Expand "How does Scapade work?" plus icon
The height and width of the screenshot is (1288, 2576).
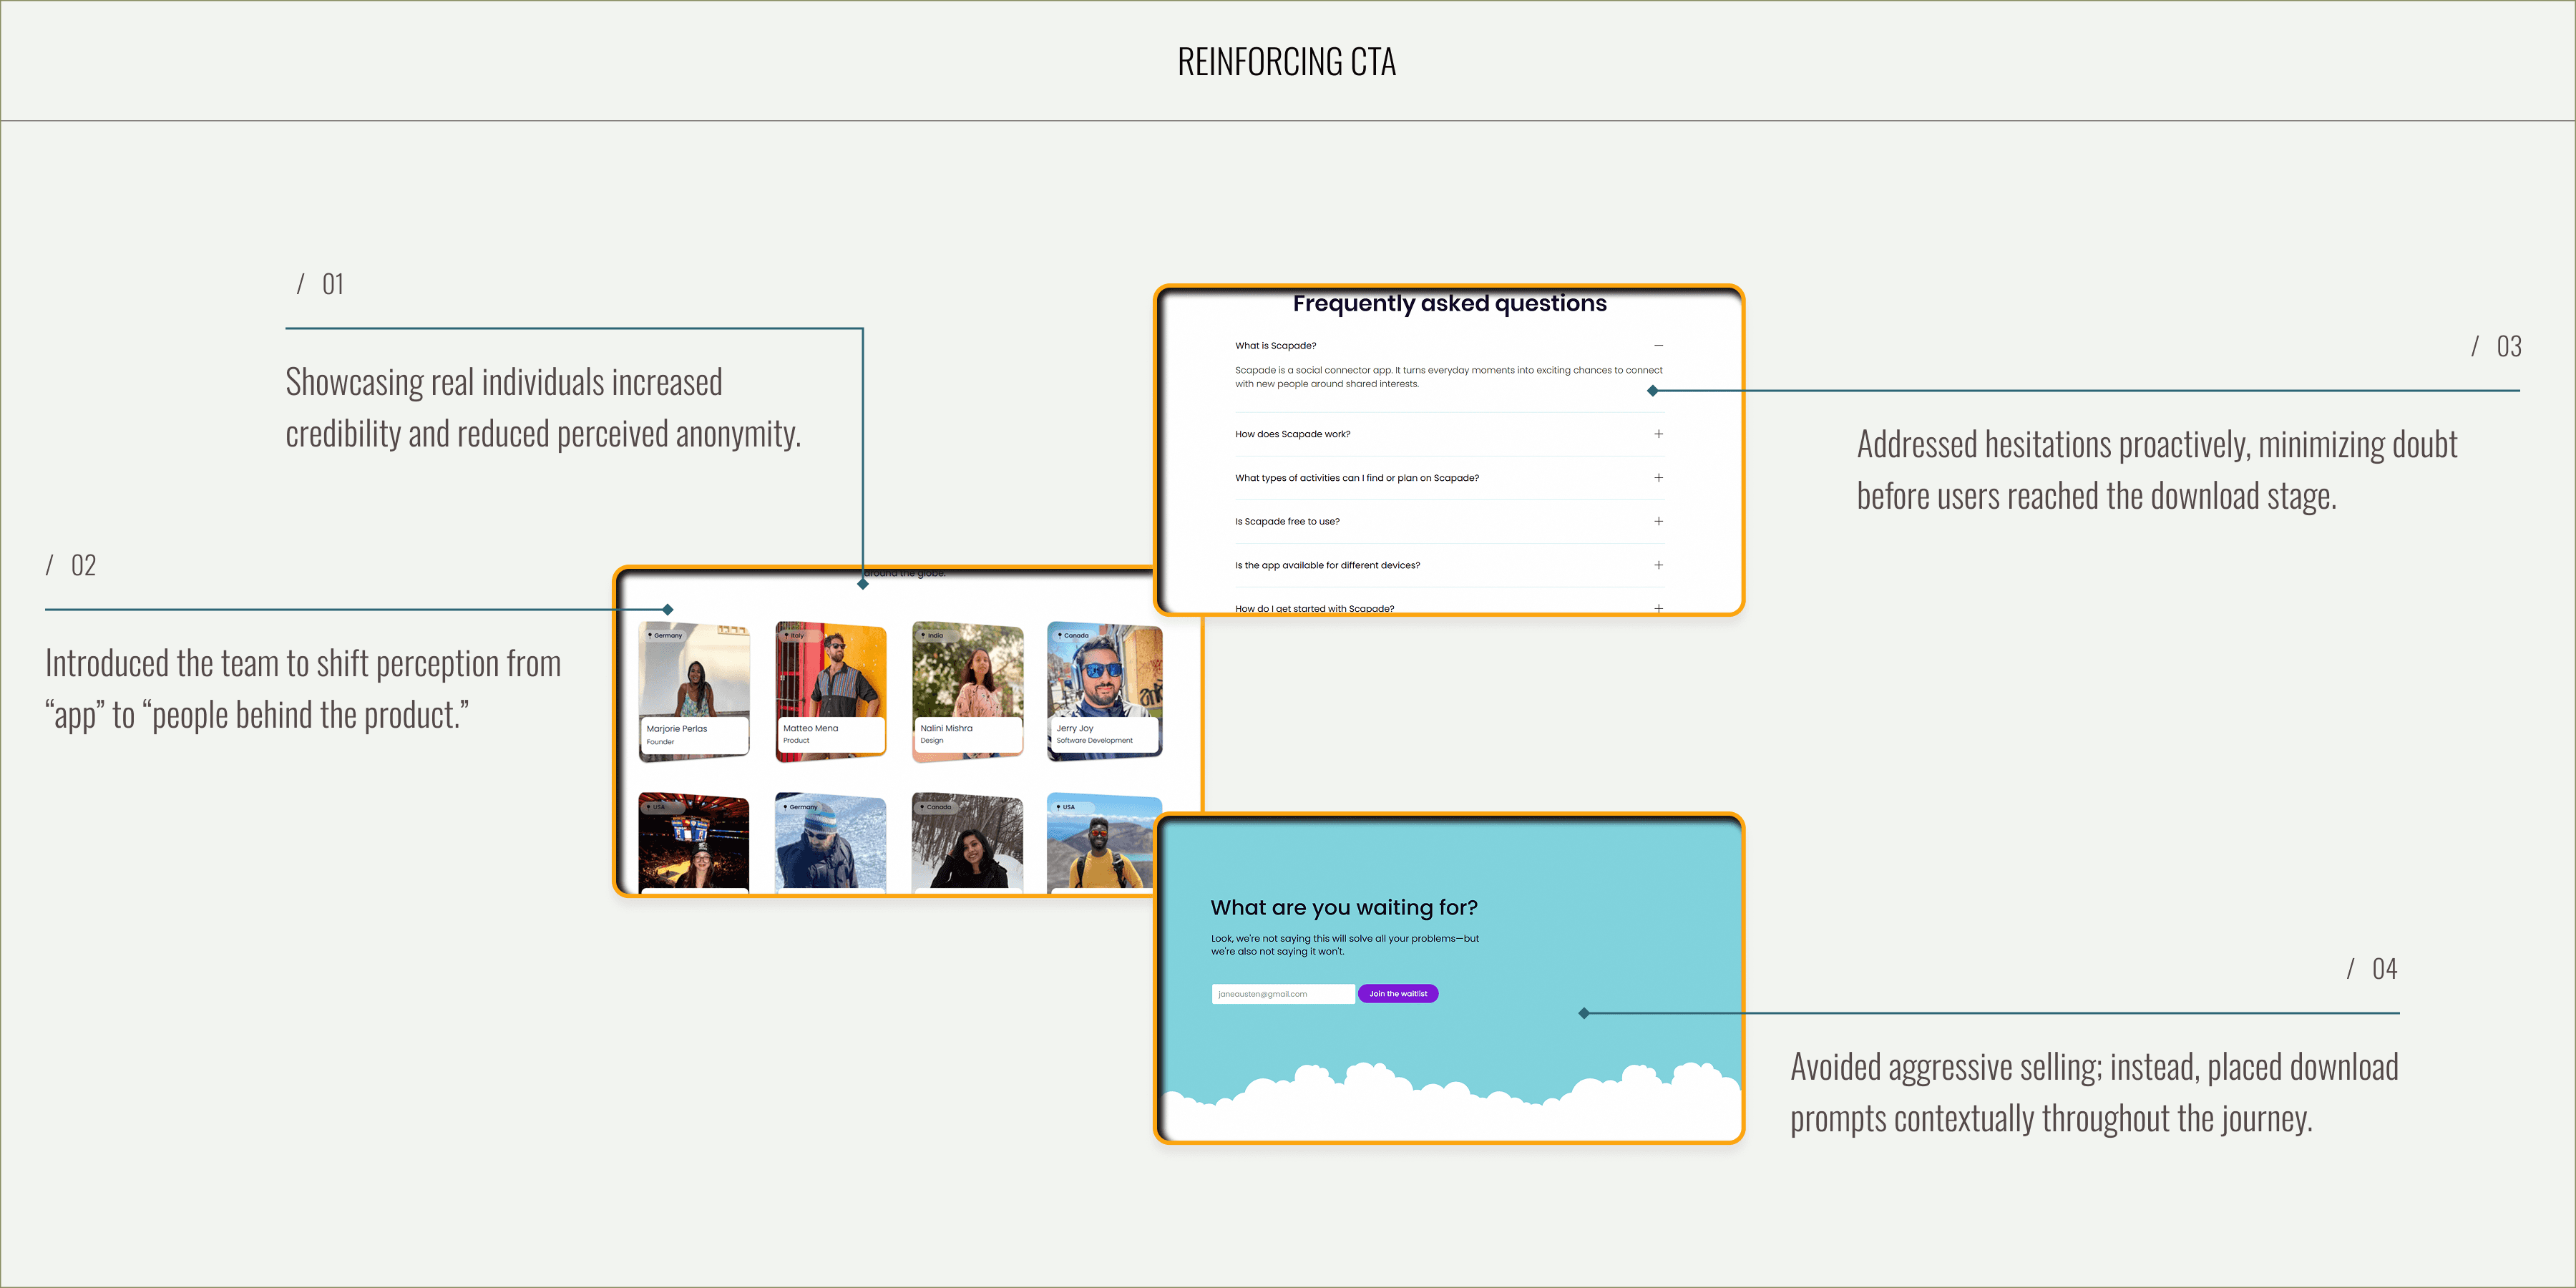pyautogui.click(x=1658, y=433)
